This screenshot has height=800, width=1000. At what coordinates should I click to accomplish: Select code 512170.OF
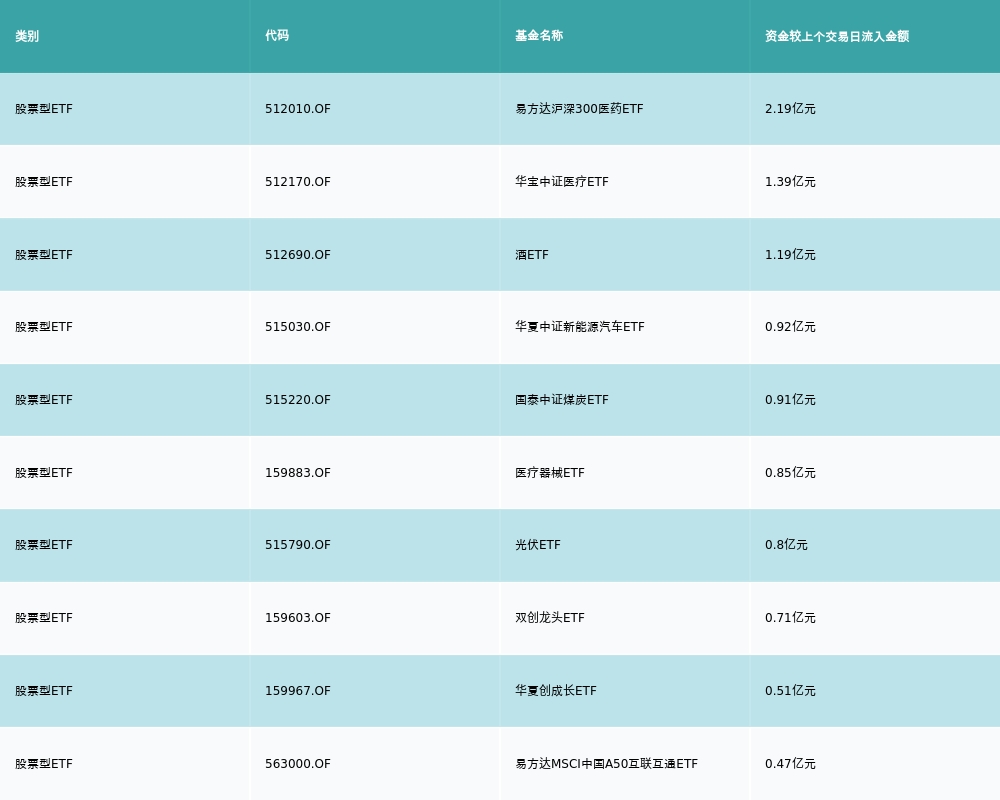(x=298, y=182)
